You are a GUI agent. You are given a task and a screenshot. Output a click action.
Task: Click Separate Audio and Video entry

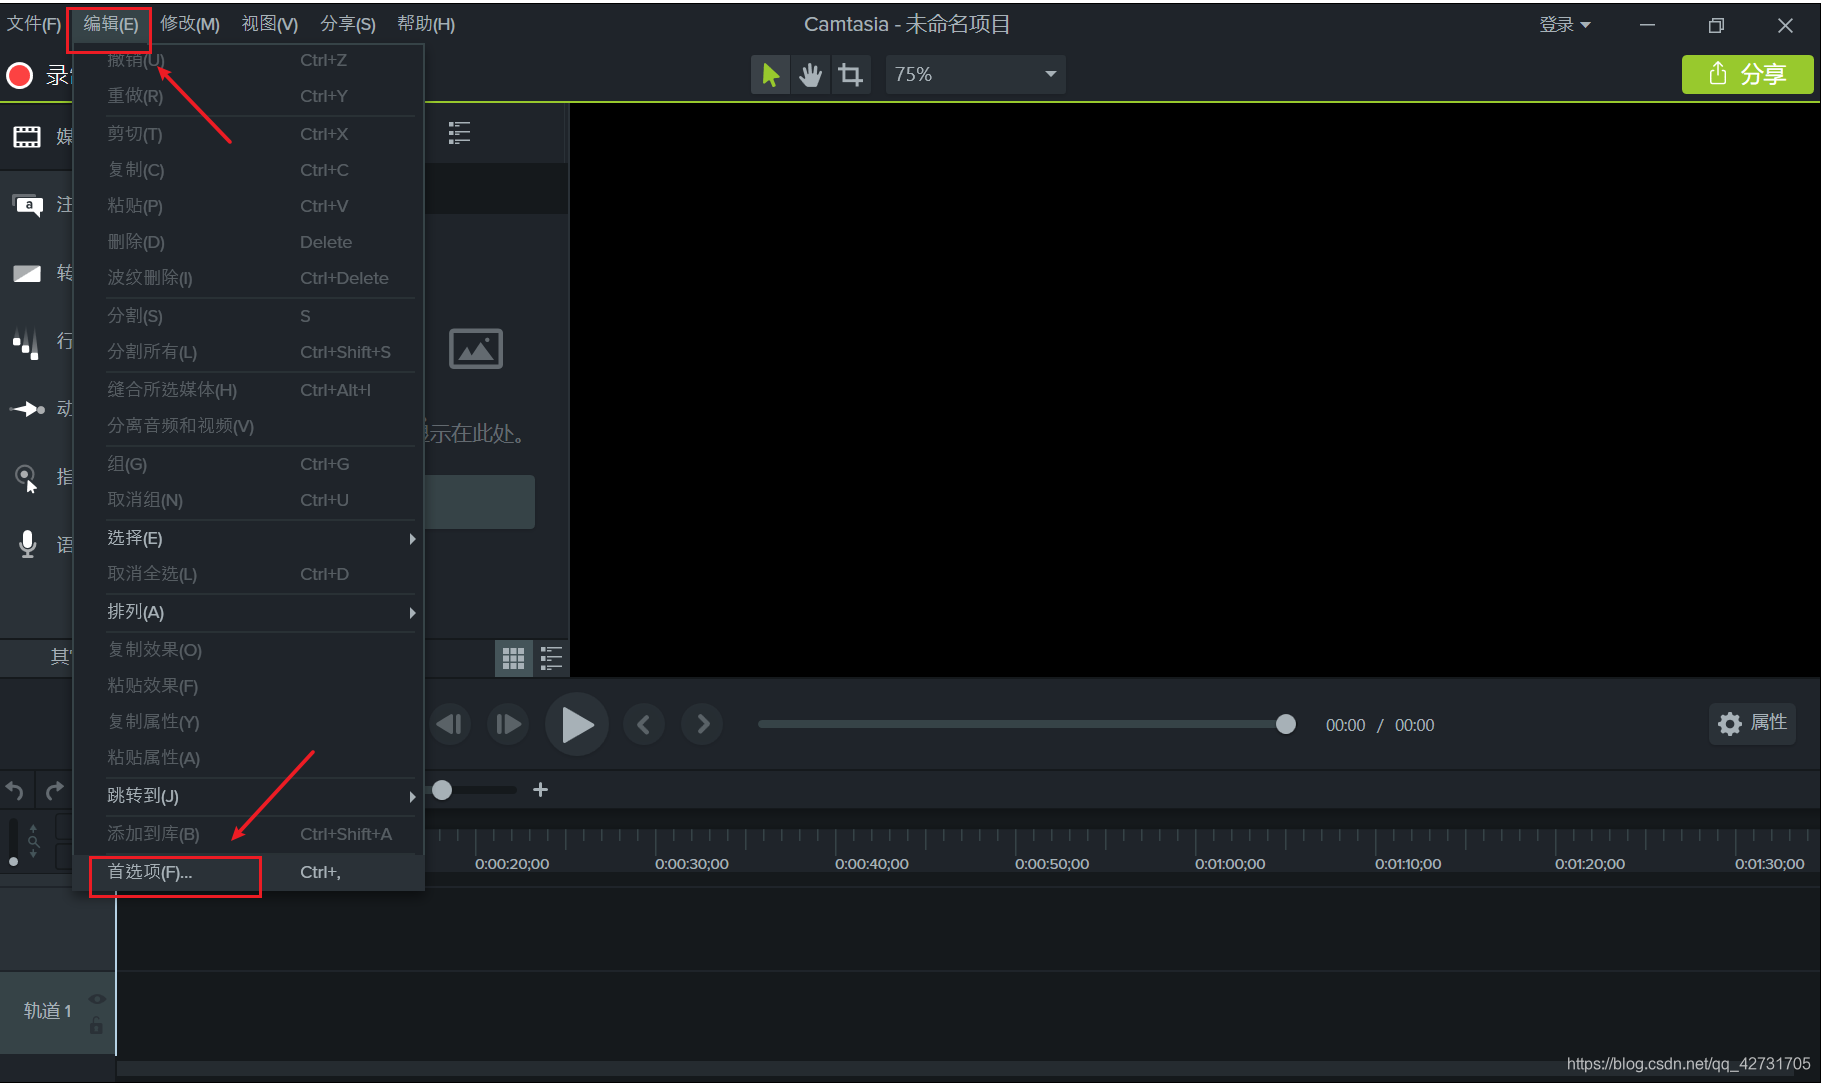[x=249, y=426]
